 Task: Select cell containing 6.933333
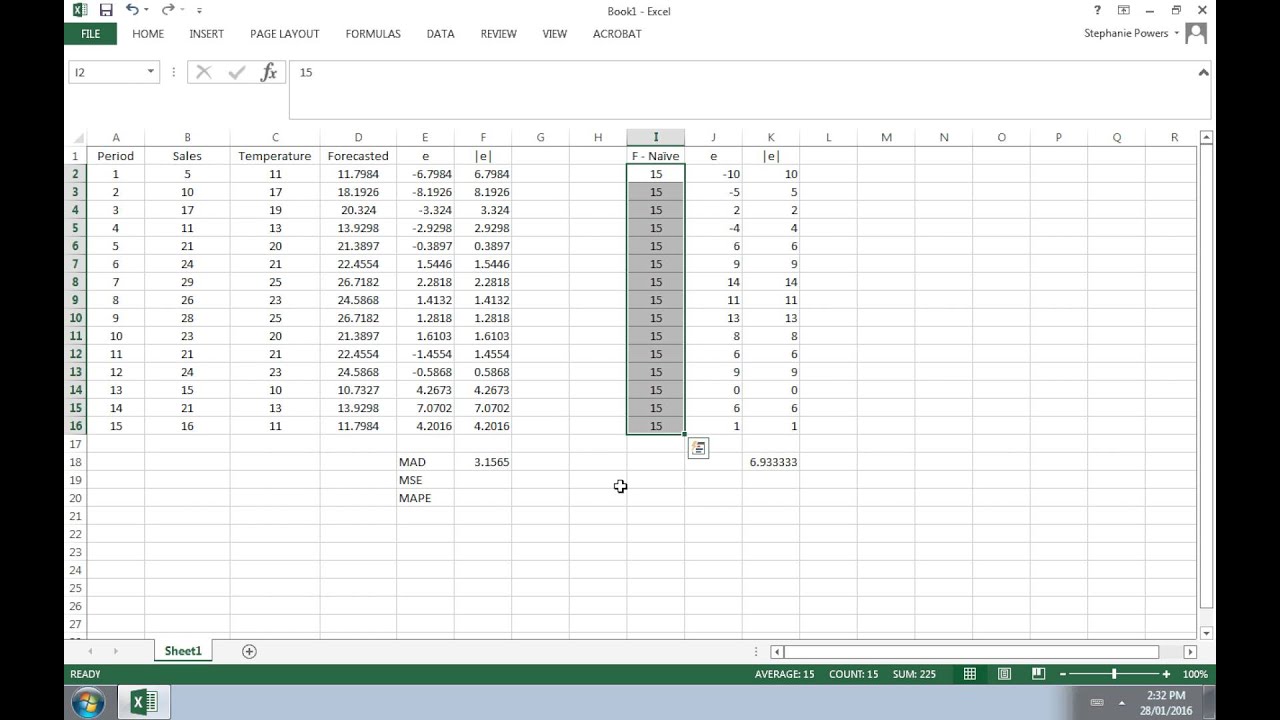click(x=771, y=462)
